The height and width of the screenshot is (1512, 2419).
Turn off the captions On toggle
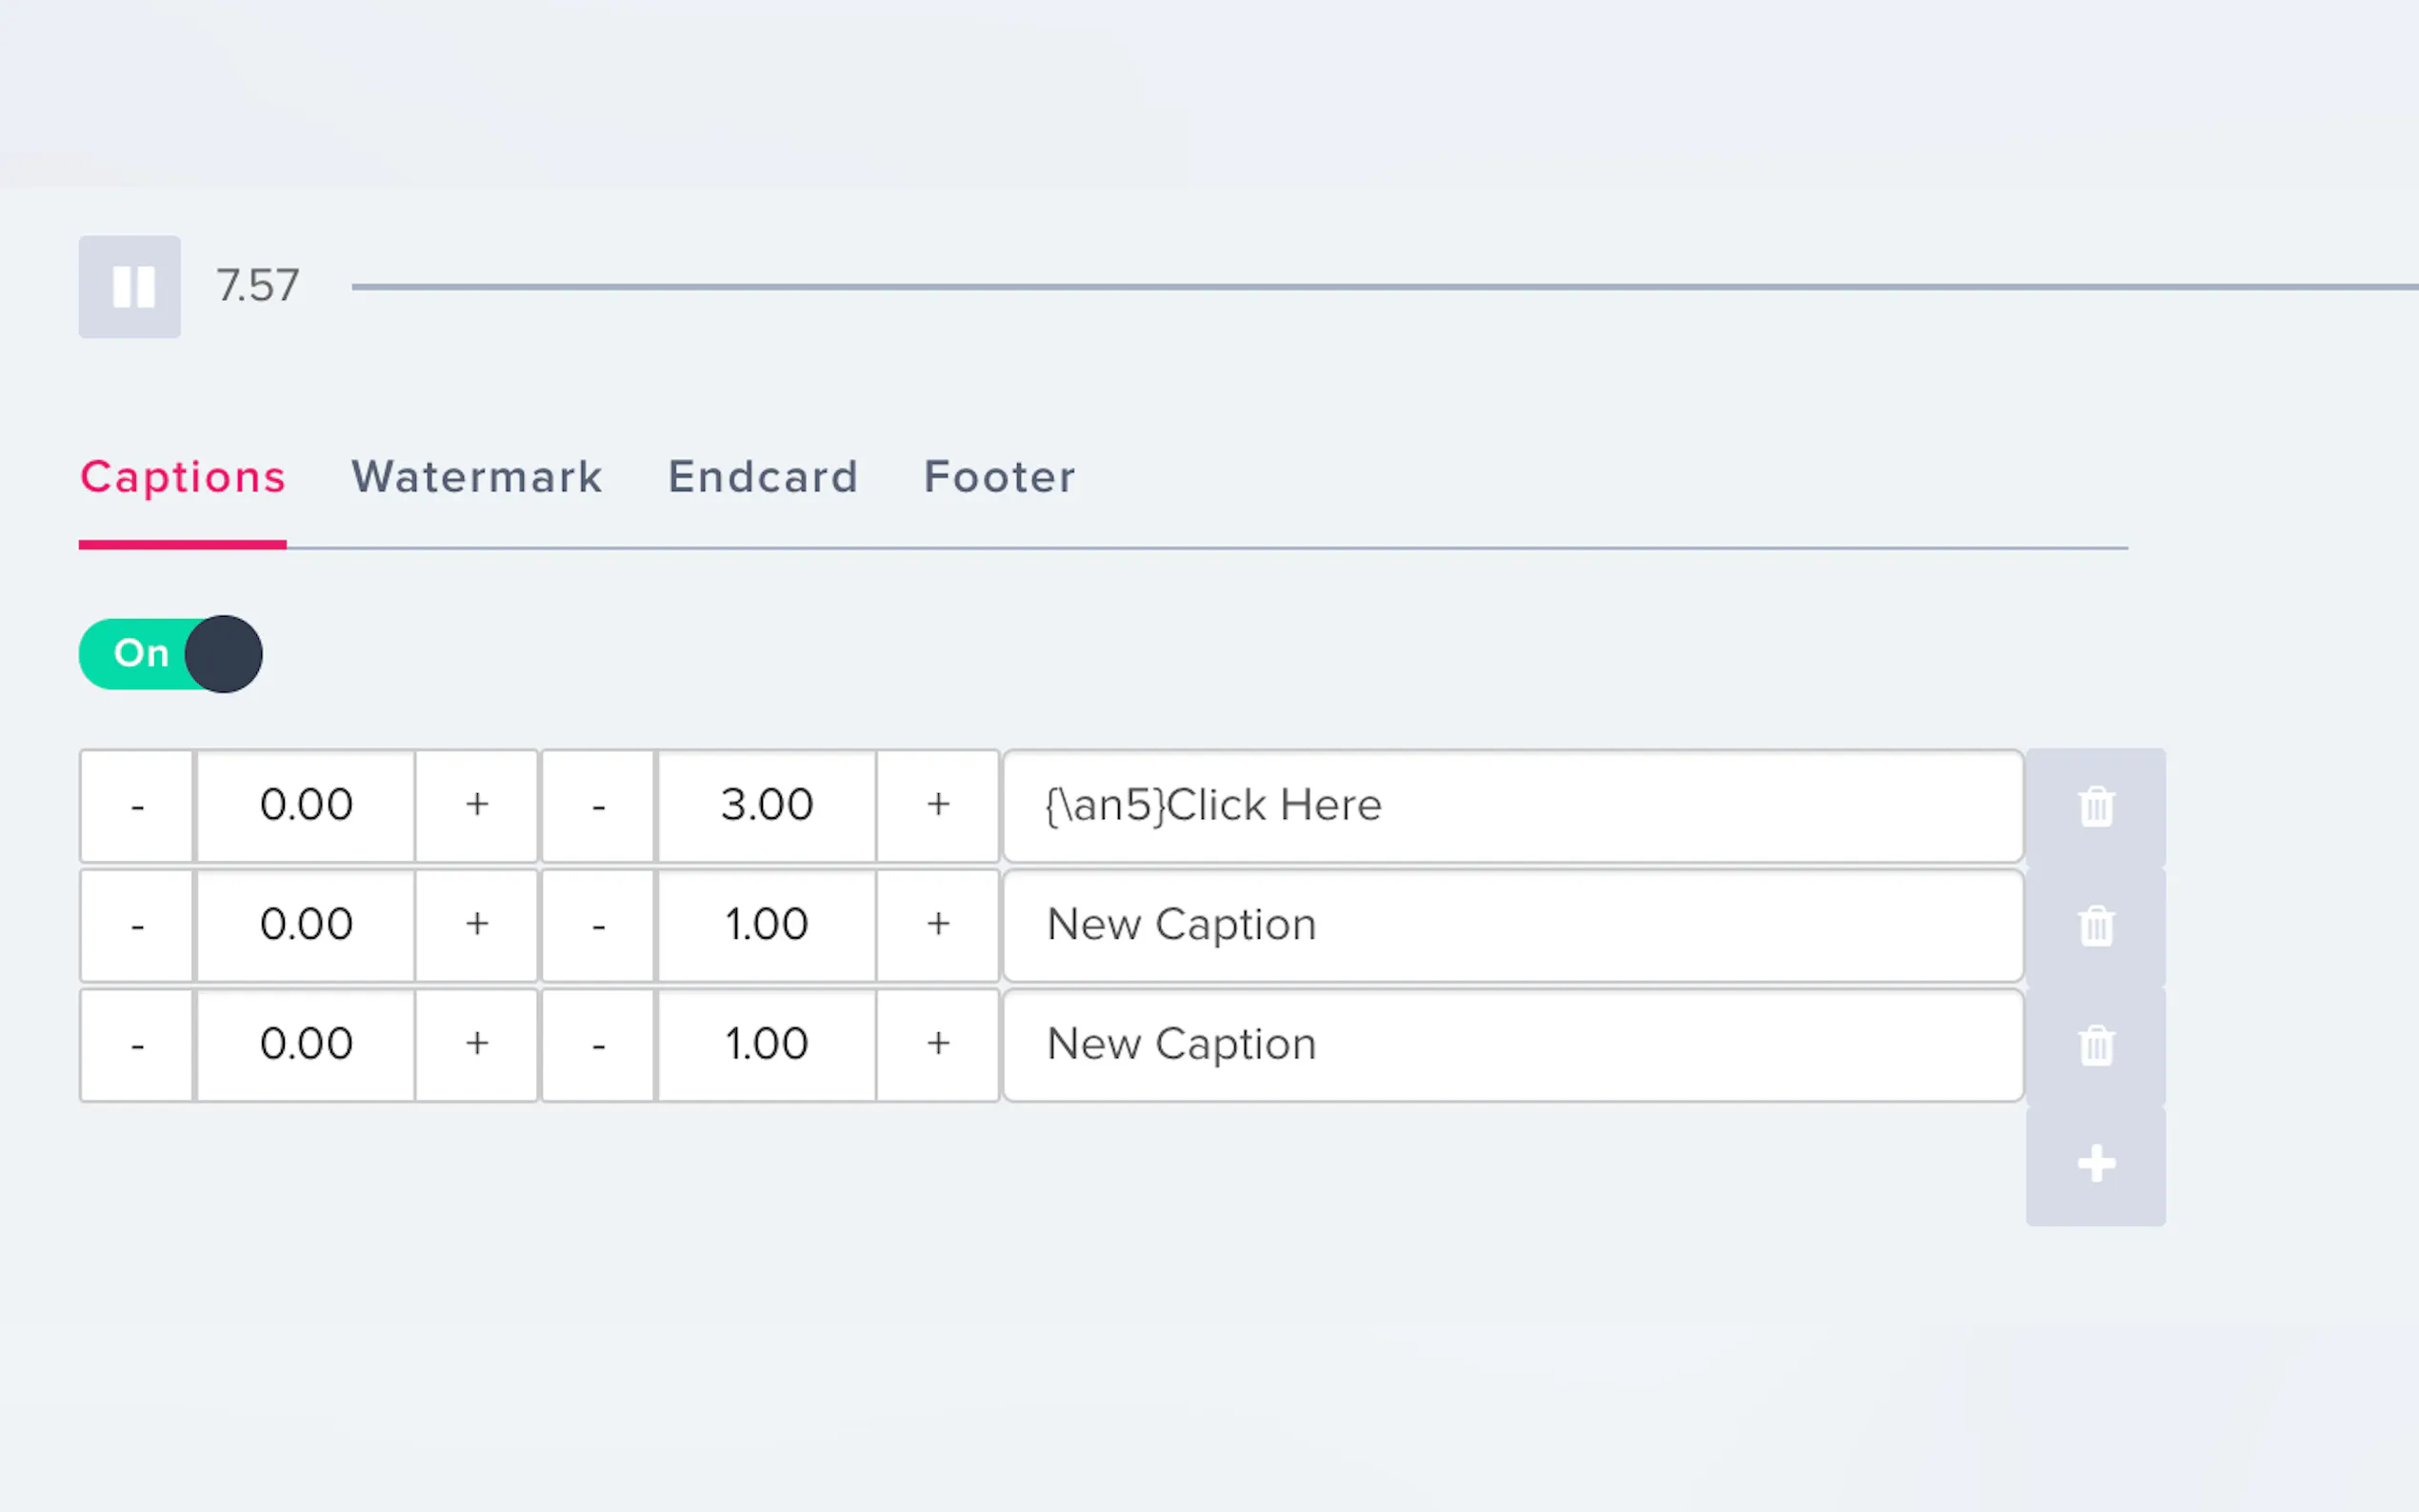click(171, 654)
